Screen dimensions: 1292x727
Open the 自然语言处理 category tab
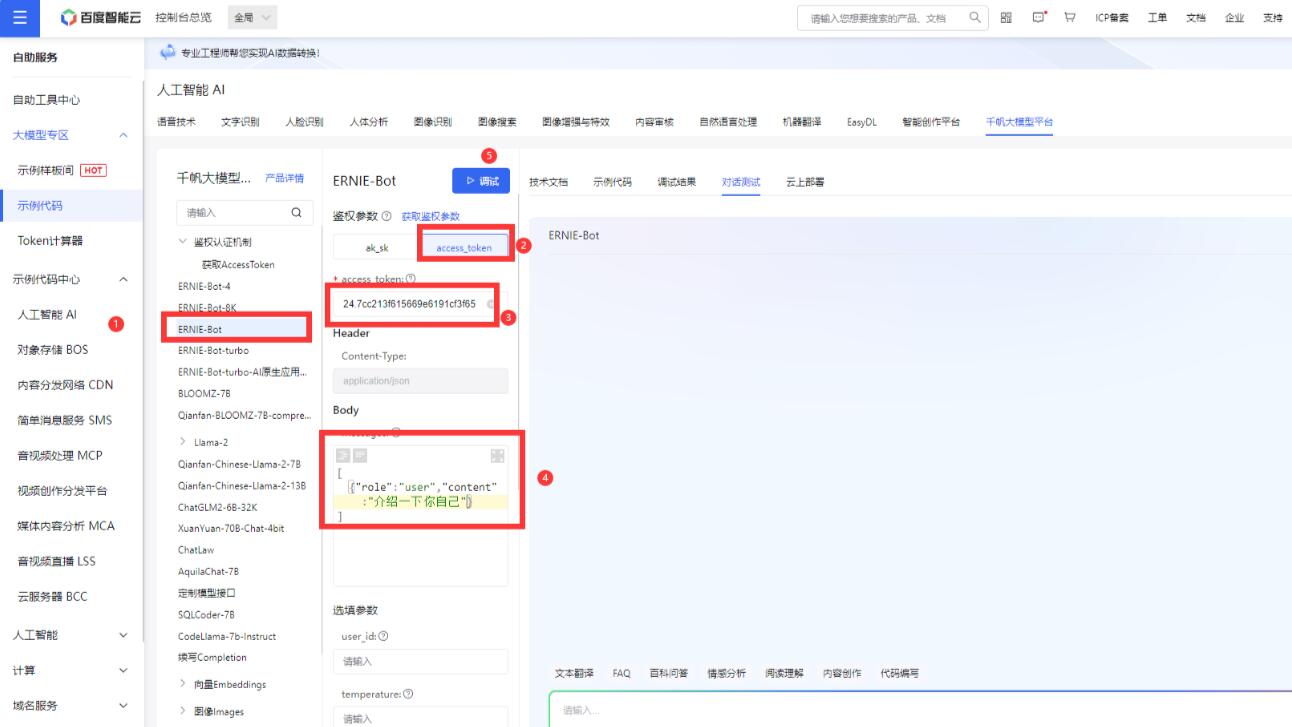tap(728, 122)
